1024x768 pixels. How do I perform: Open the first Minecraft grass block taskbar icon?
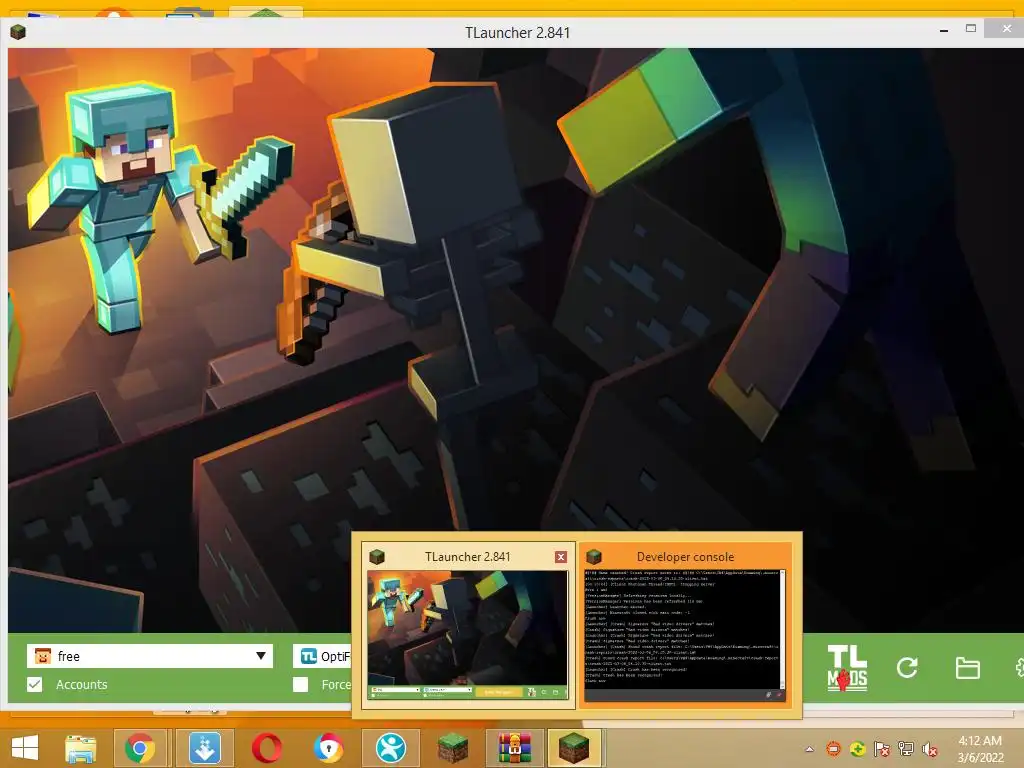(x=453, y=748)
